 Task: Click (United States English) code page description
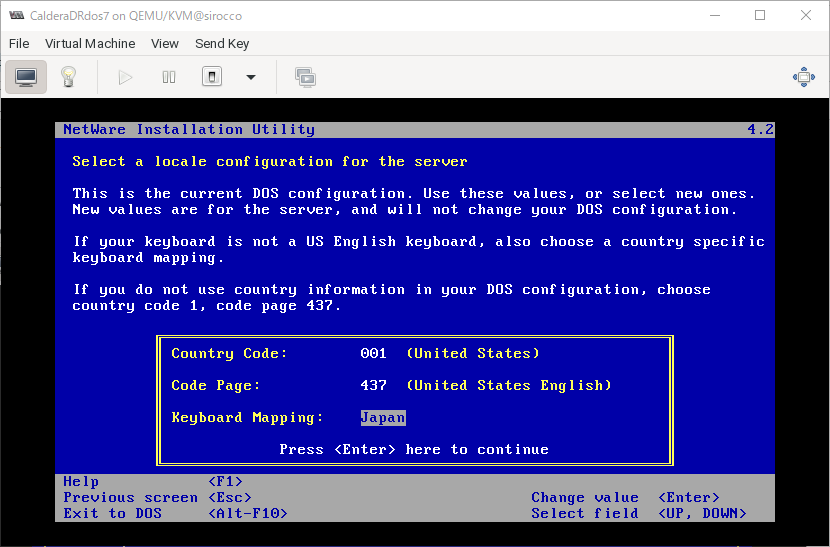point(509,385)
